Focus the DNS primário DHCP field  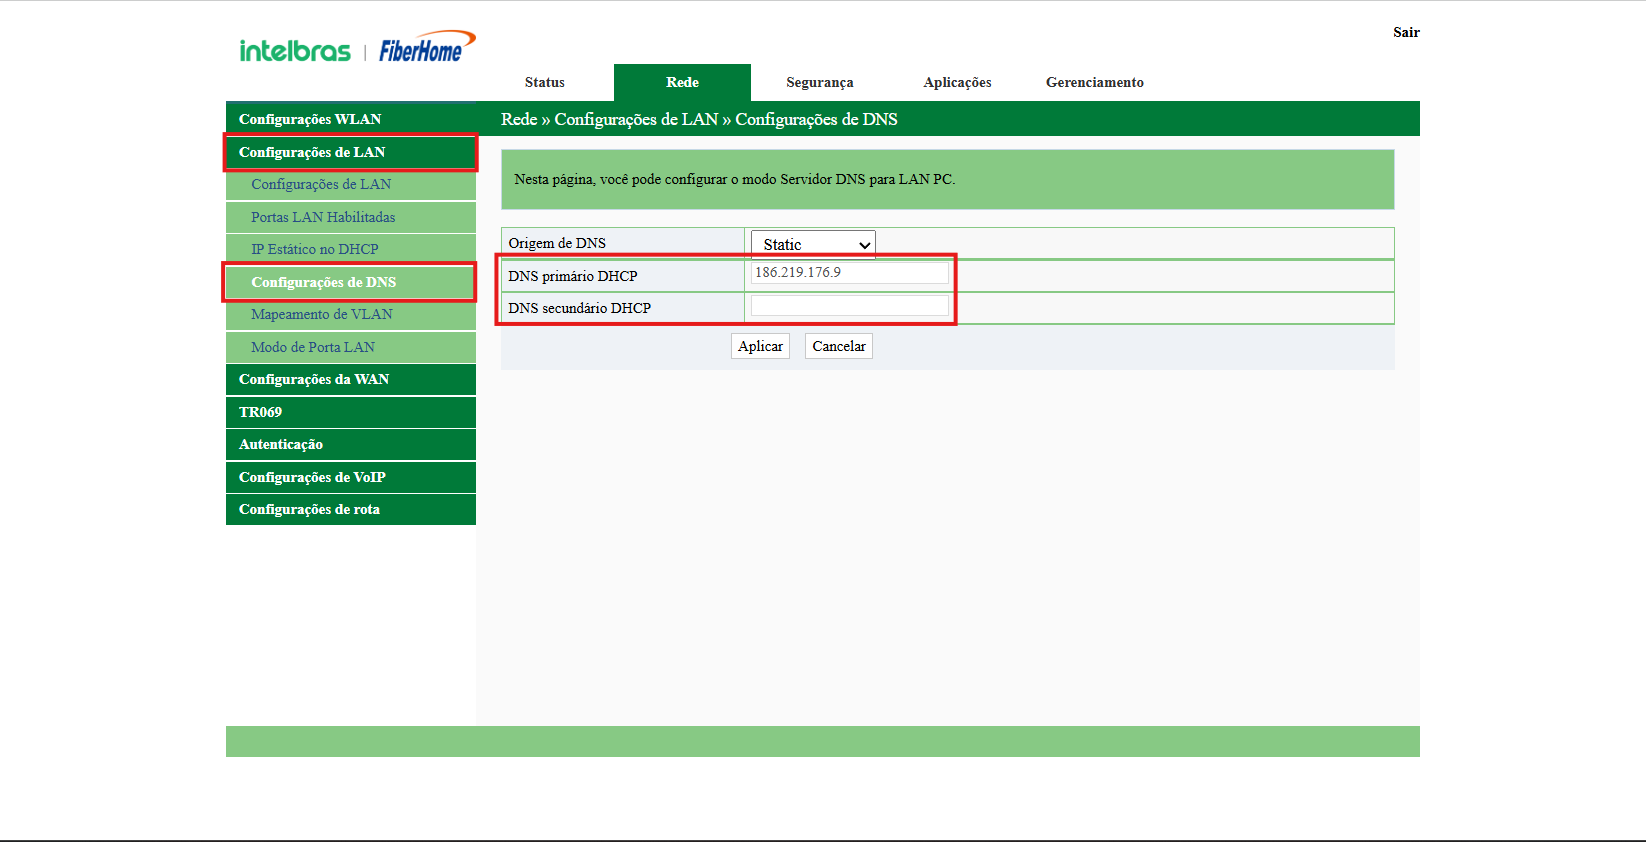coord(849,273)
